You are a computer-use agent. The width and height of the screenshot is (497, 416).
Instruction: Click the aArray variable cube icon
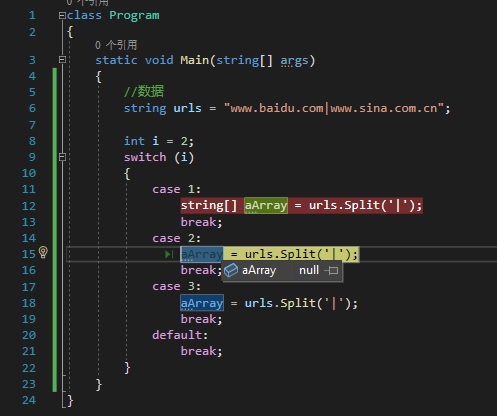coord(231,270)
